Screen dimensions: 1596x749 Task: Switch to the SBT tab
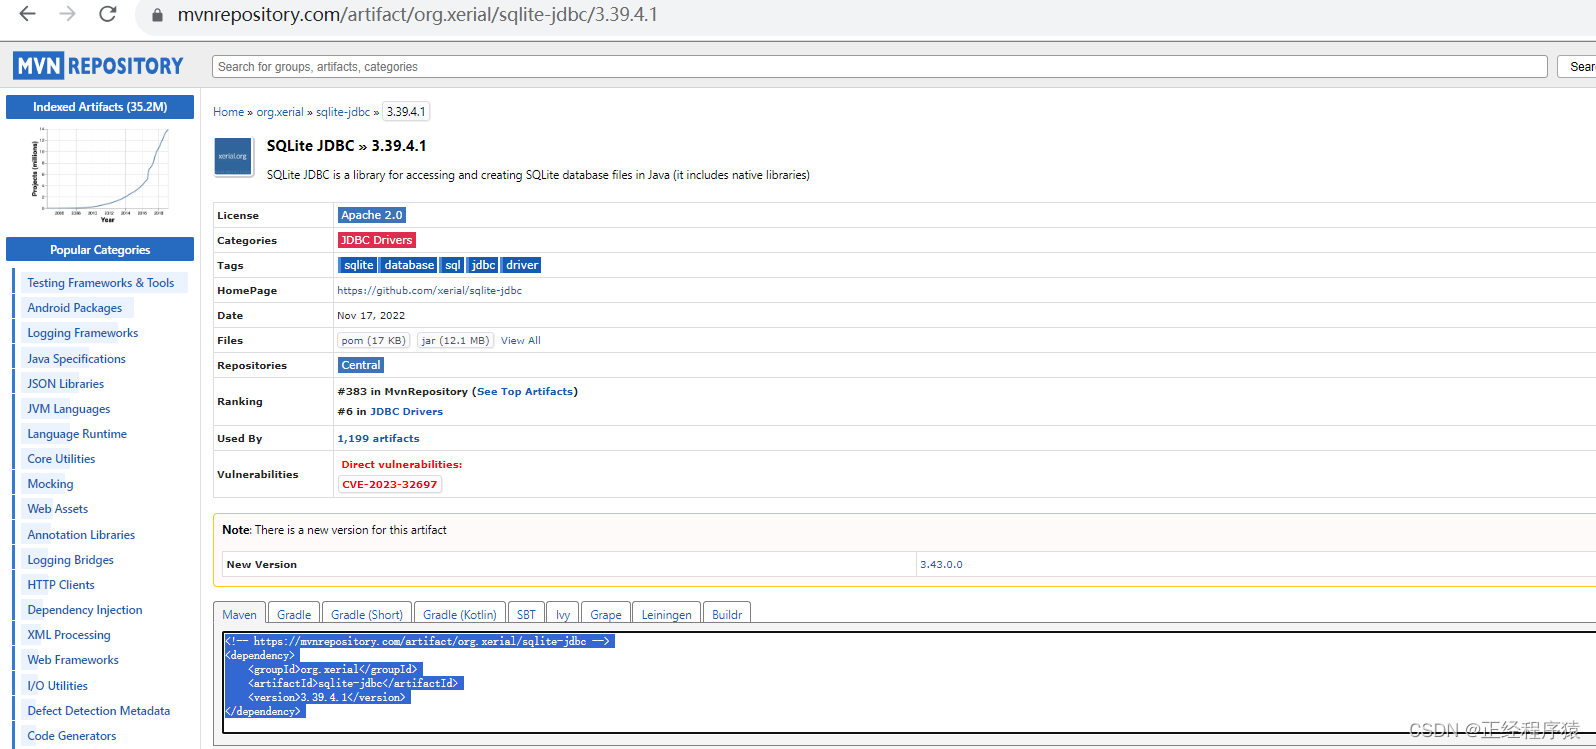(526, 613)
